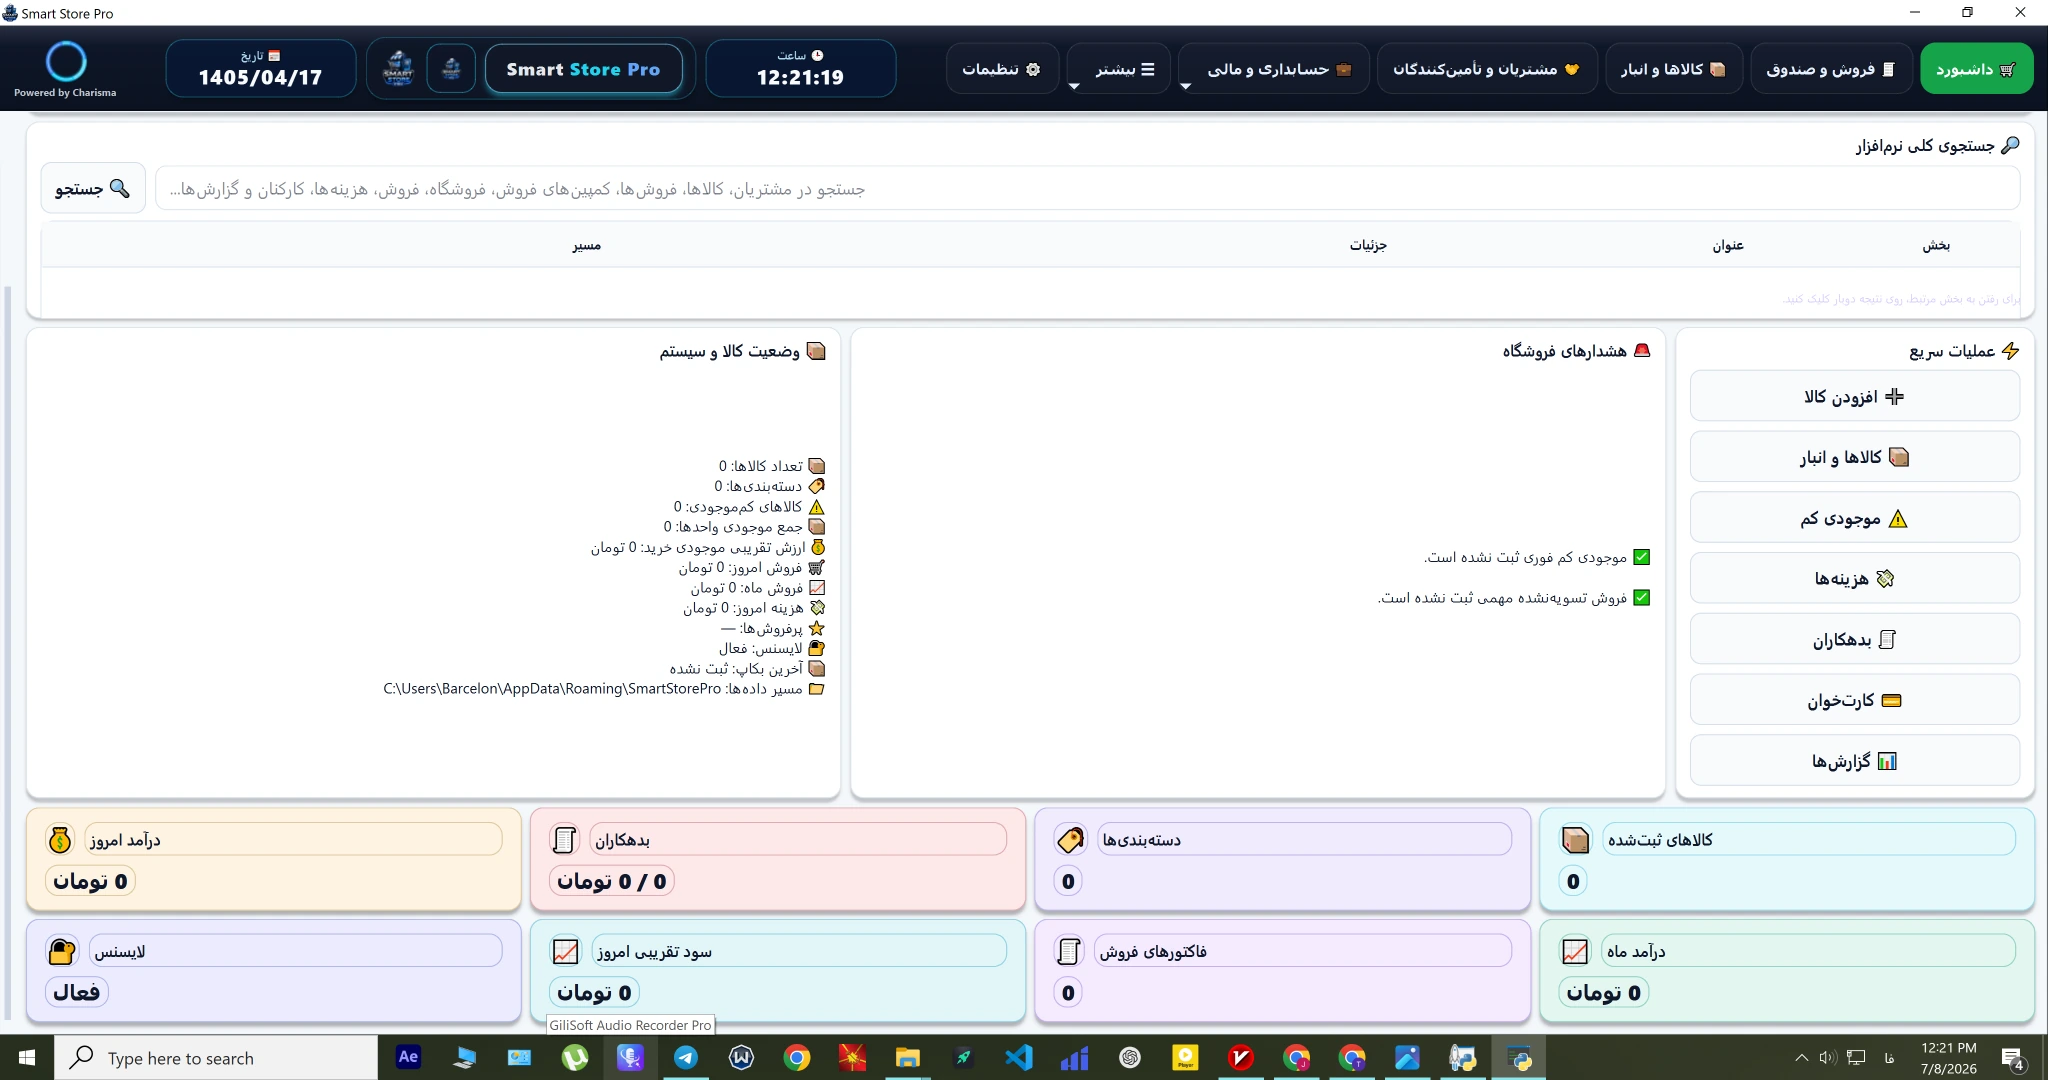Click the chart icon on سود تقریبی امروز card
This screenshot has height=1080, width=2048.
[565, 951]
